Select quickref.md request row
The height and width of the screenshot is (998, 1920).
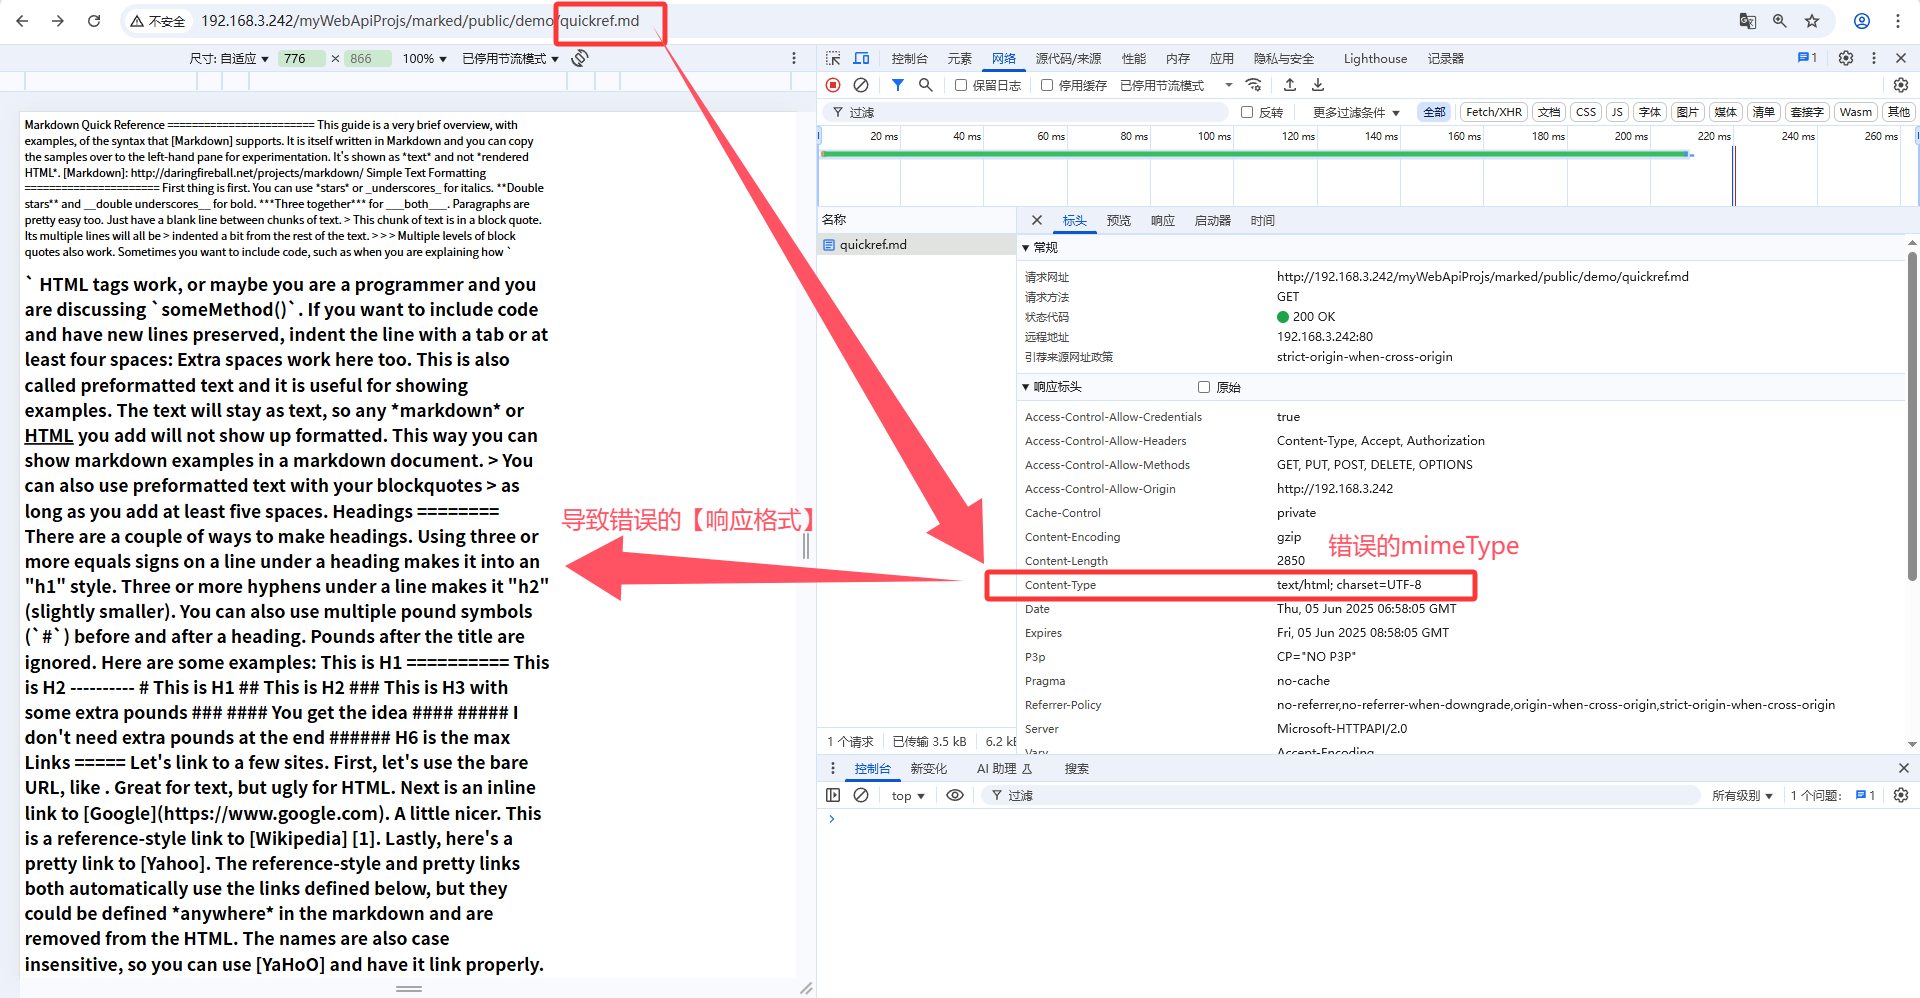916,244
